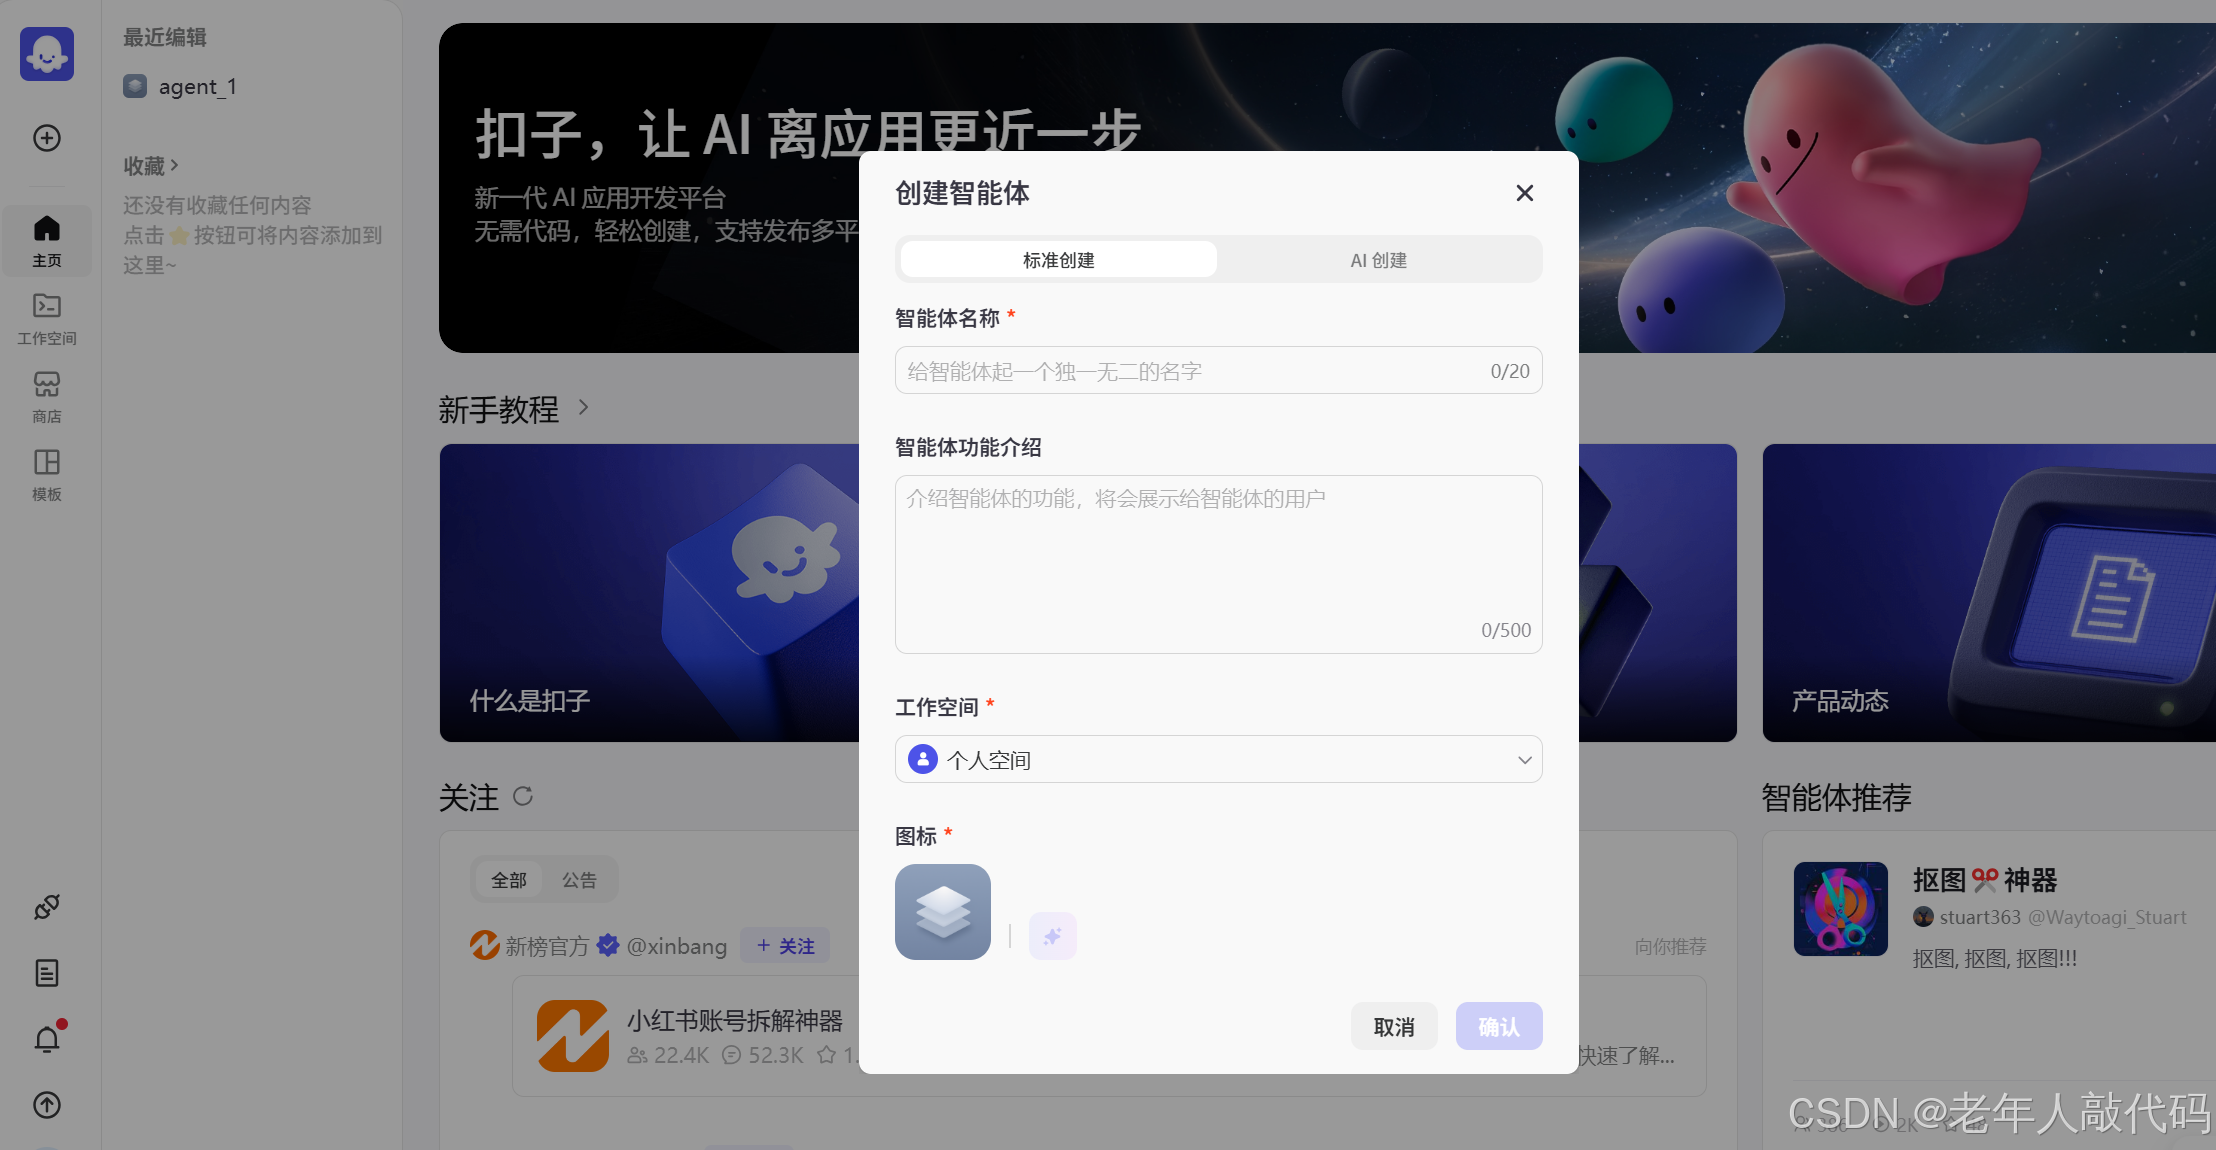Click the 智能体名称 name input field

click(x=1190, y=371)
